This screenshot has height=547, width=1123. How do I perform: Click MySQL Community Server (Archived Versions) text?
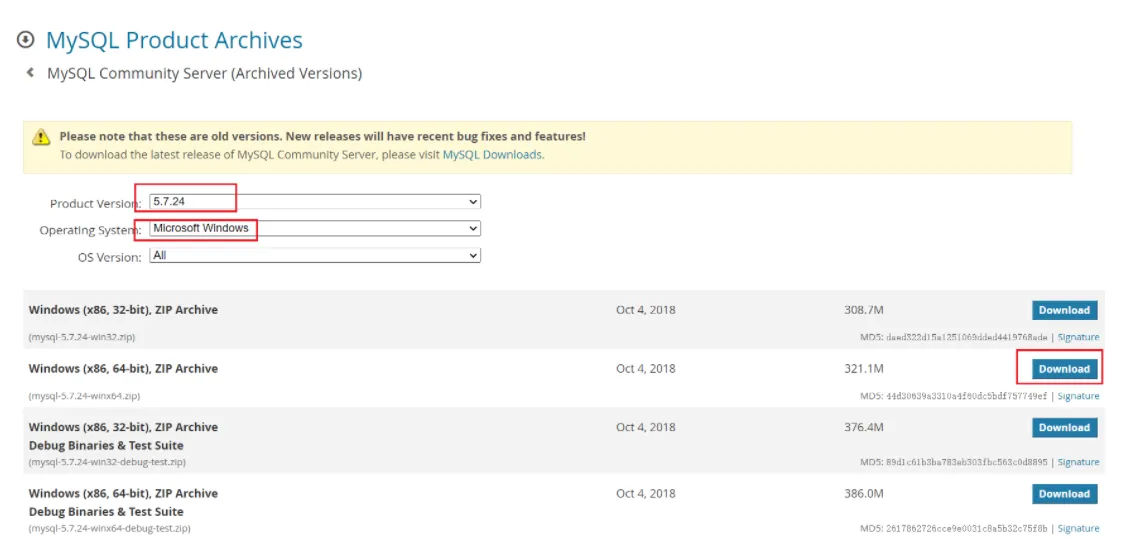[x=204, y=73]
